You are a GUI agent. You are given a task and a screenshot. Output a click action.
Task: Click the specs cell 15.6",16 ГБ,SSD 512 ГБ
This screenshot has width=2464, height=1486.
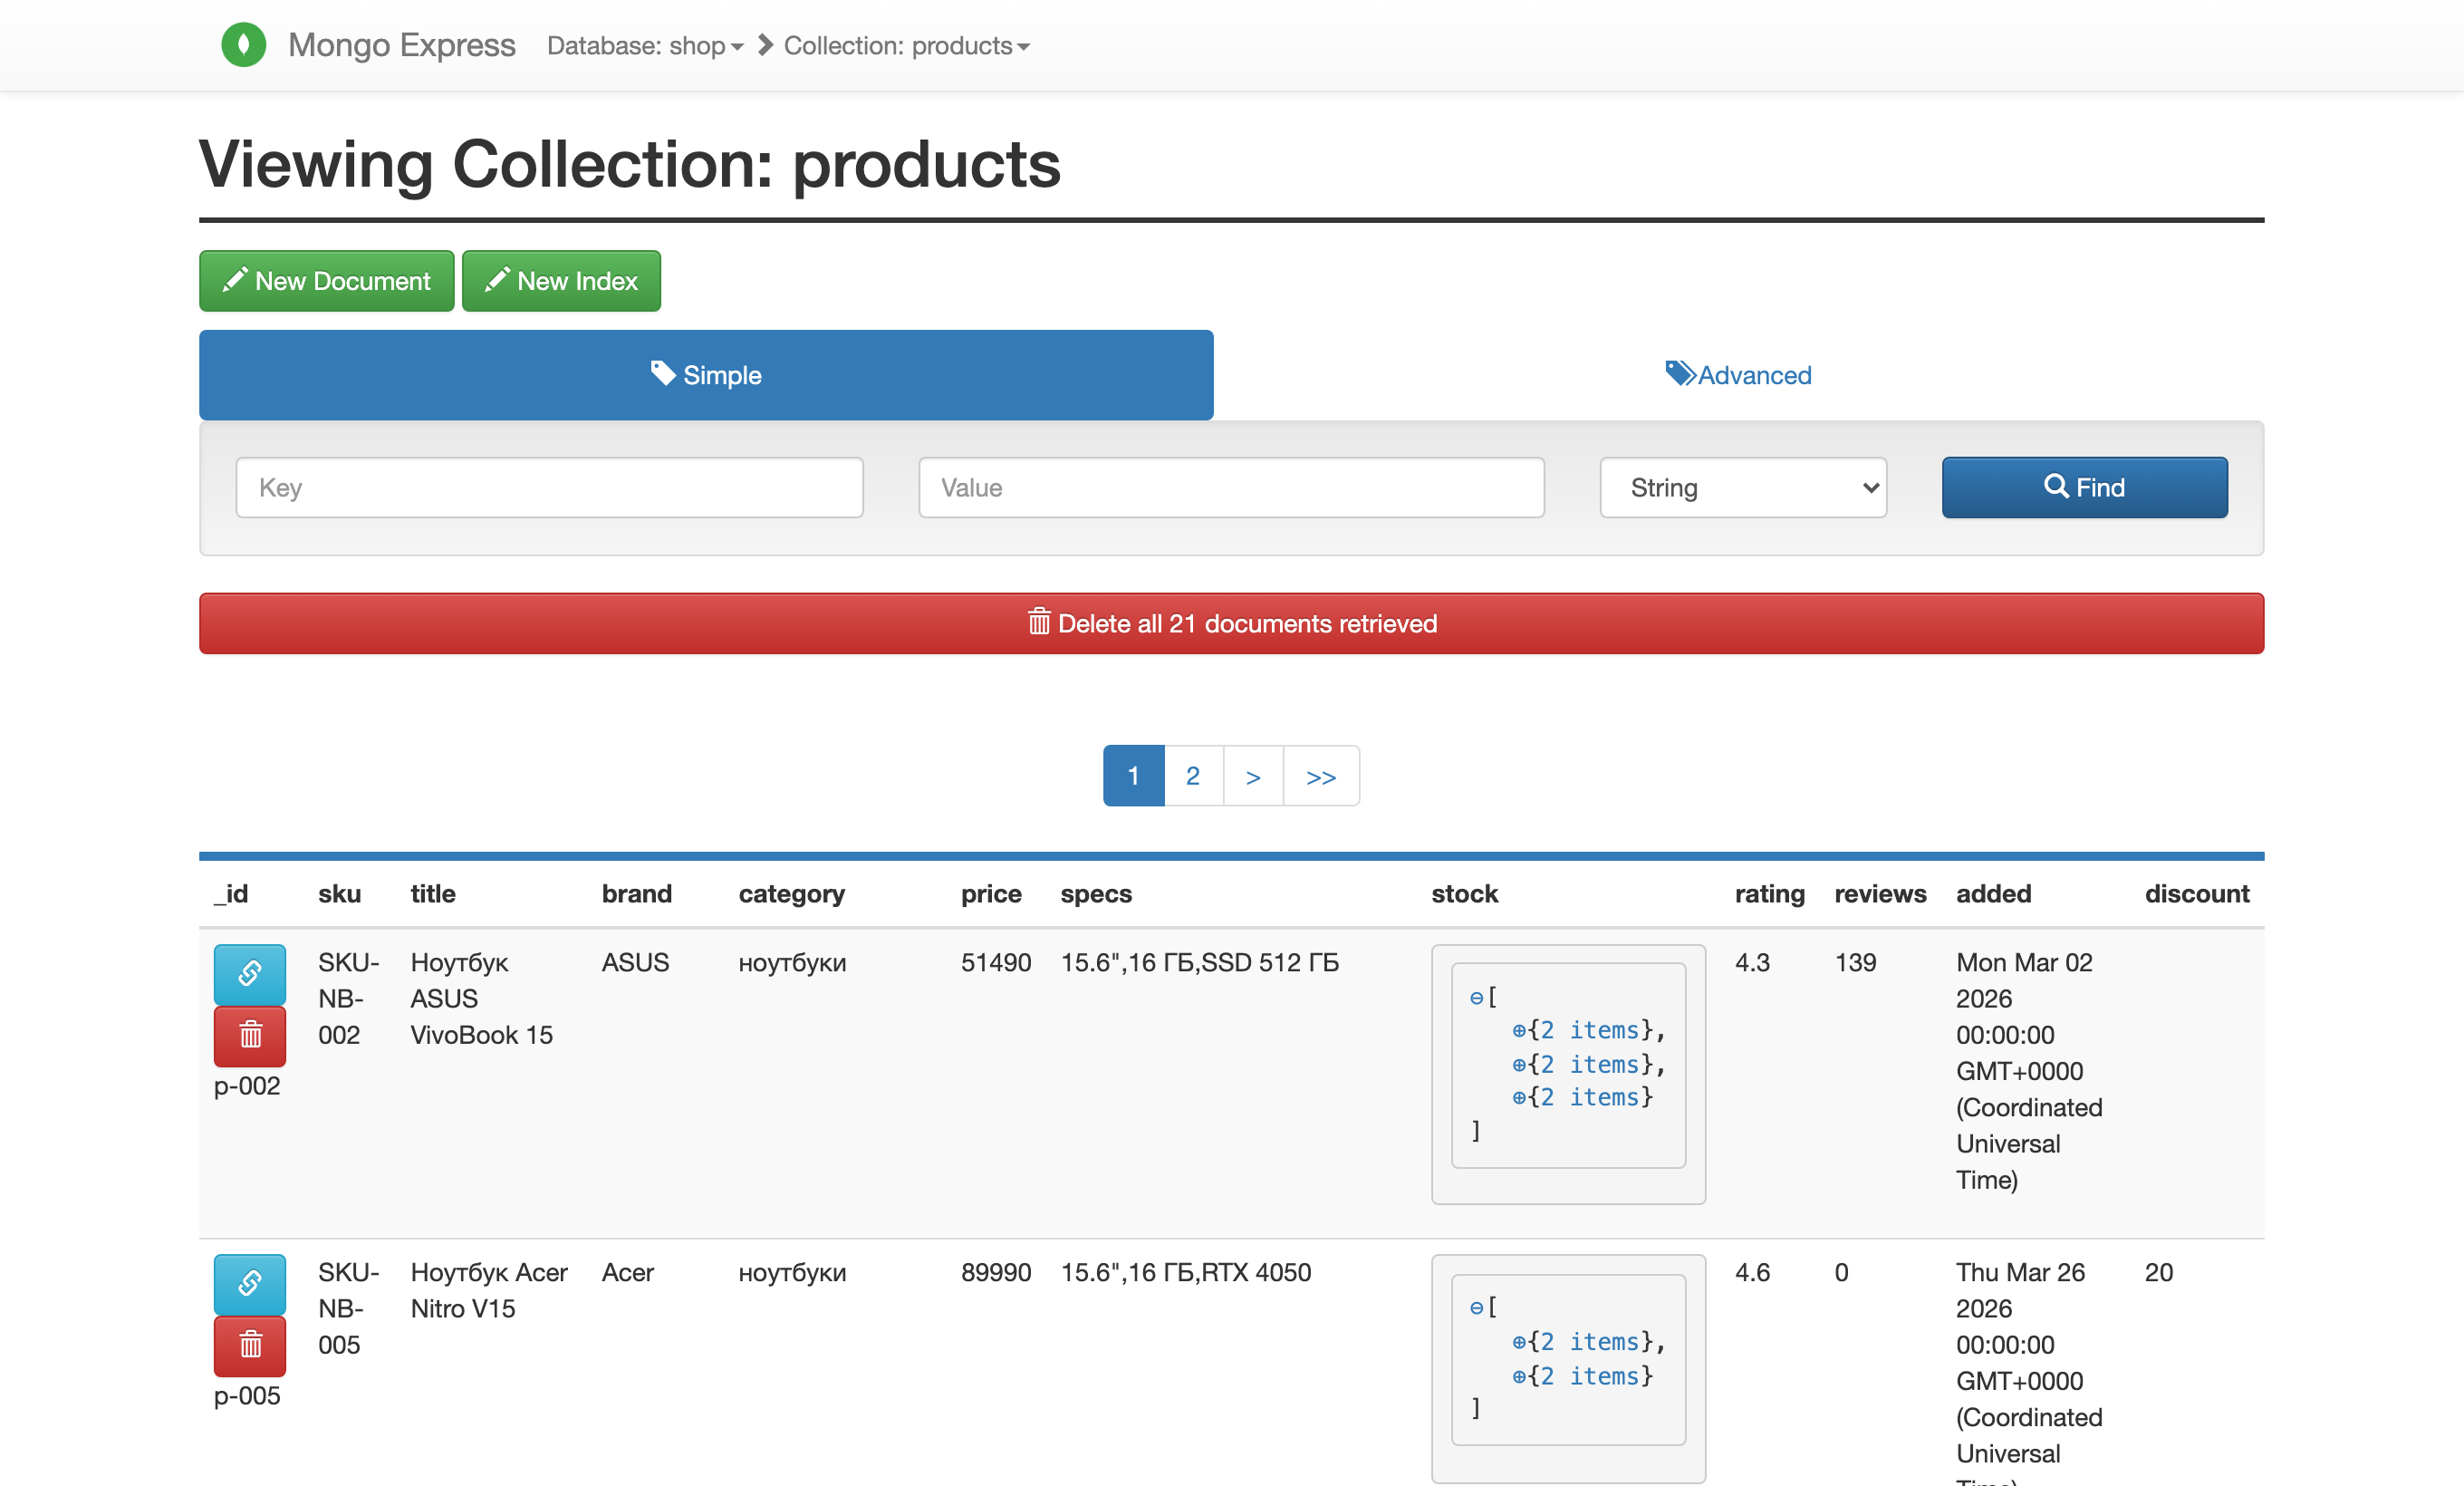coord(1200,963)
